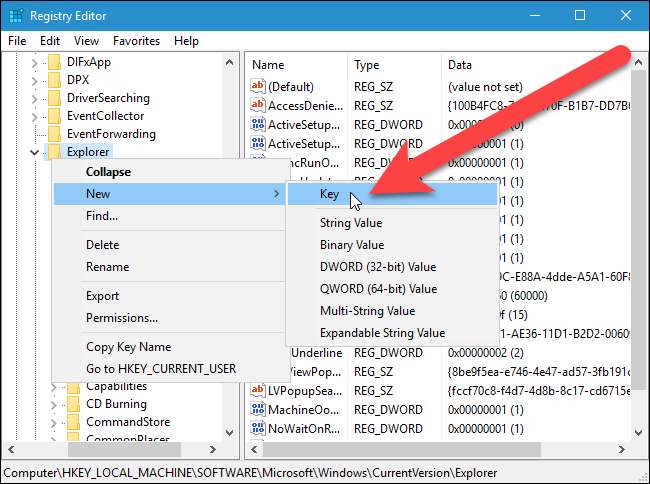The width and height of the screenshot is (650, 484).
Task: Click the DWORD icon beside MachineOo value
Action: coord(258,410)
